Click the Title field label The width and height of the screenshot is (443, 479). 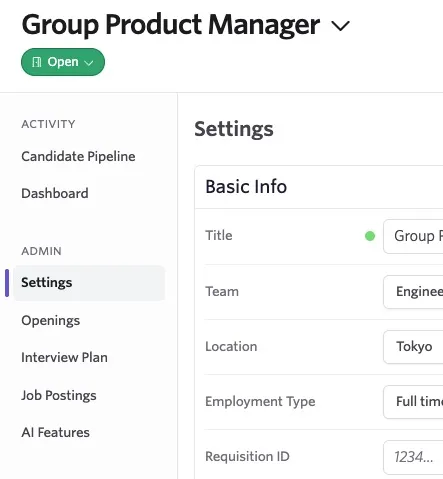[219, 235]
